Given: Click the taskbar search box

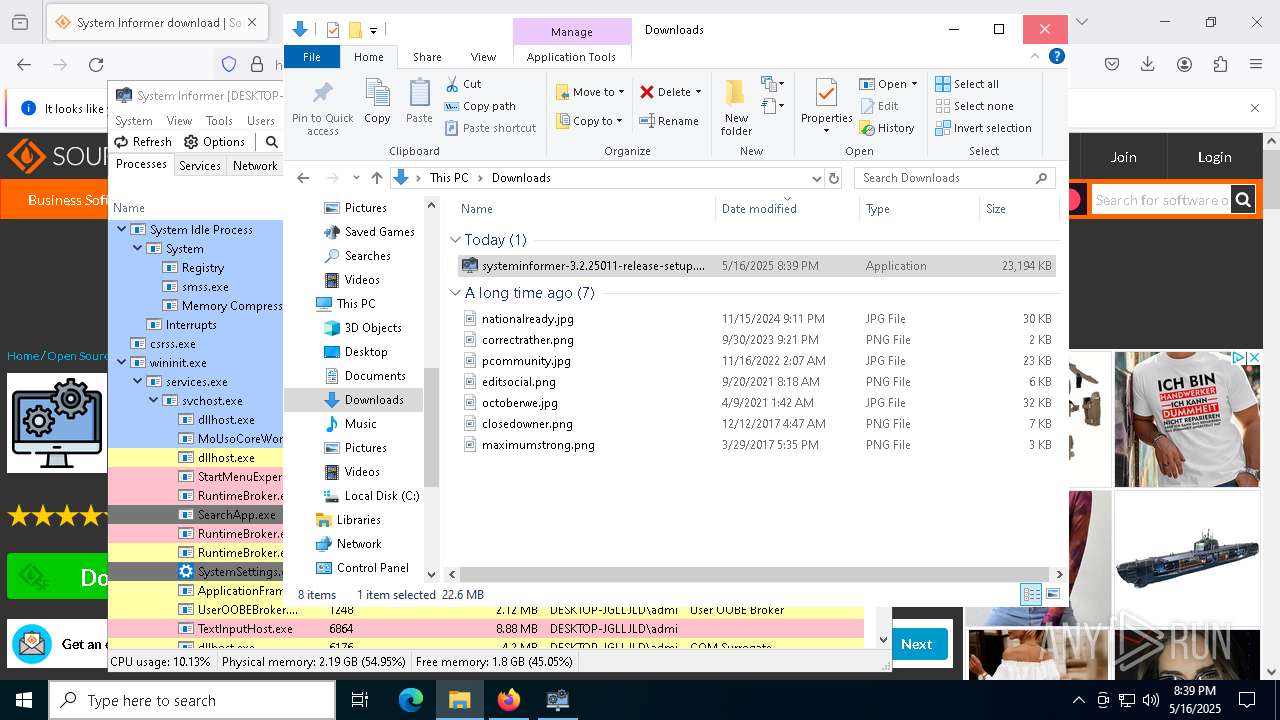Looking at the screenshot, I should click(192, 700).
